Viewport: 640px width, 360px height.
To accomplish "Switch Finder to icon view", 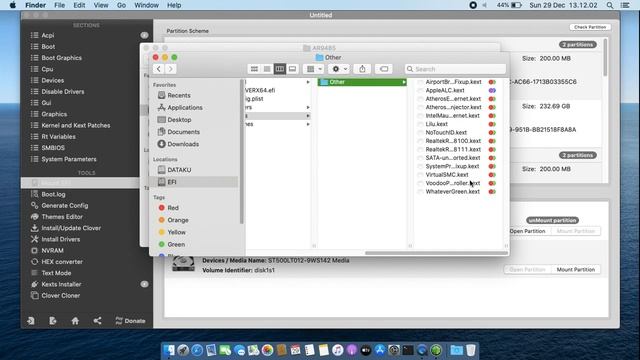I will click(254, 69).
